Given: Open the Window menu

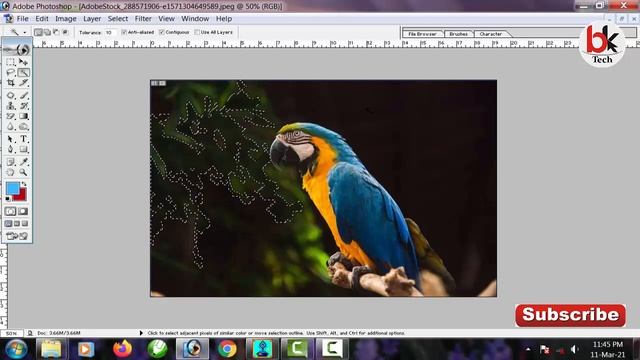Looking at the screenshot, I should (x=195, y=19).
